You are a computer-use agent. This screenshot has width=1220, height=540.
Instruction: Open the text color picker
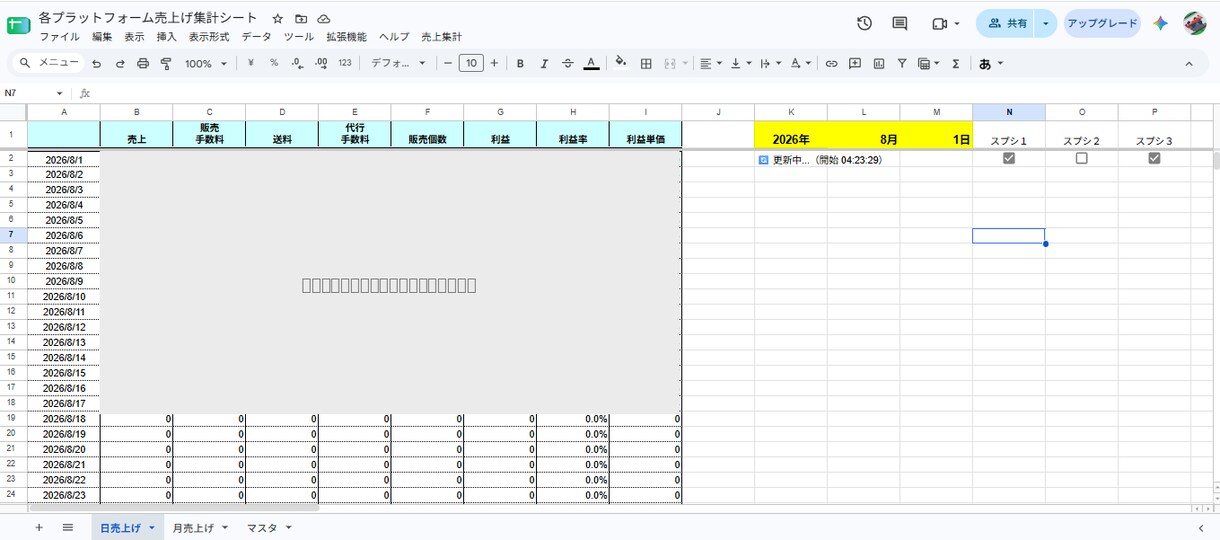point(591,63)
